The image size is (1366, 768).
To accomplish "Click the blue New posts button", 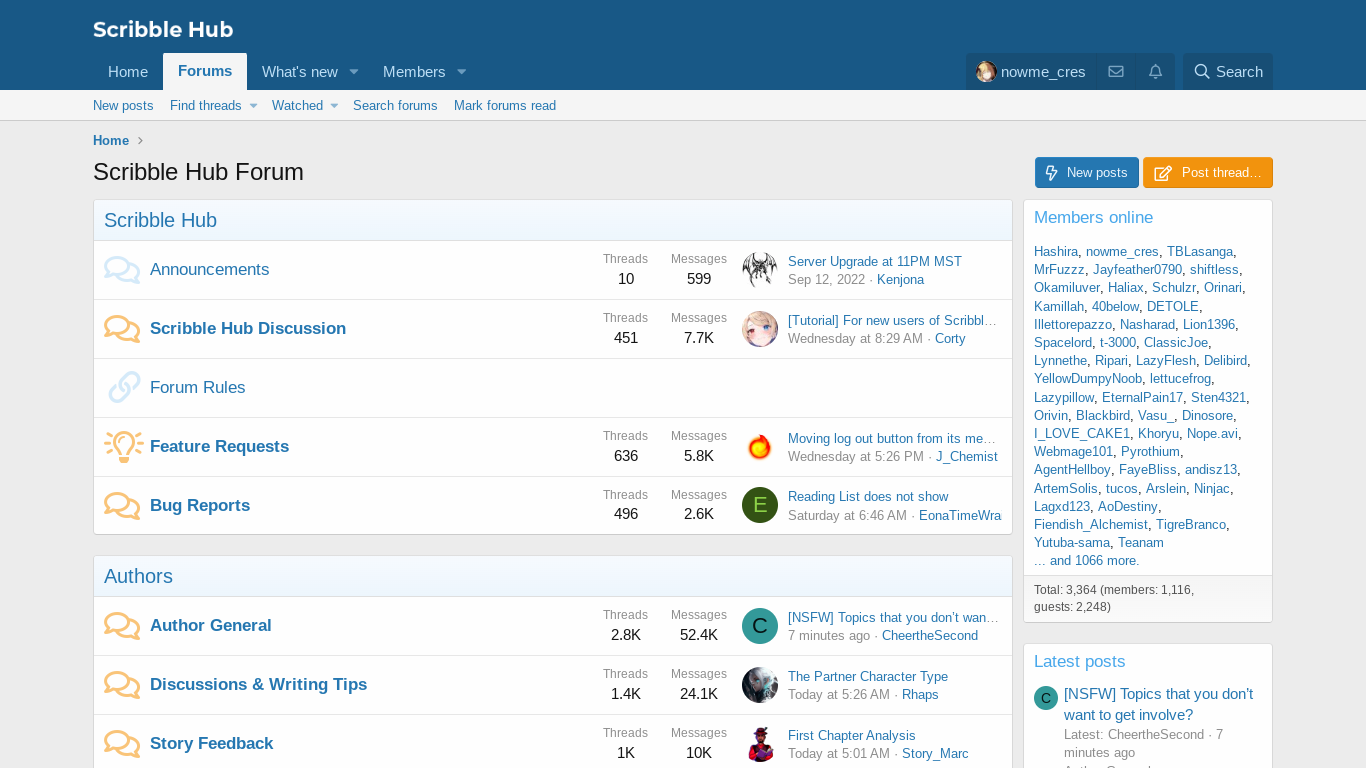I will click(1086, 172).
